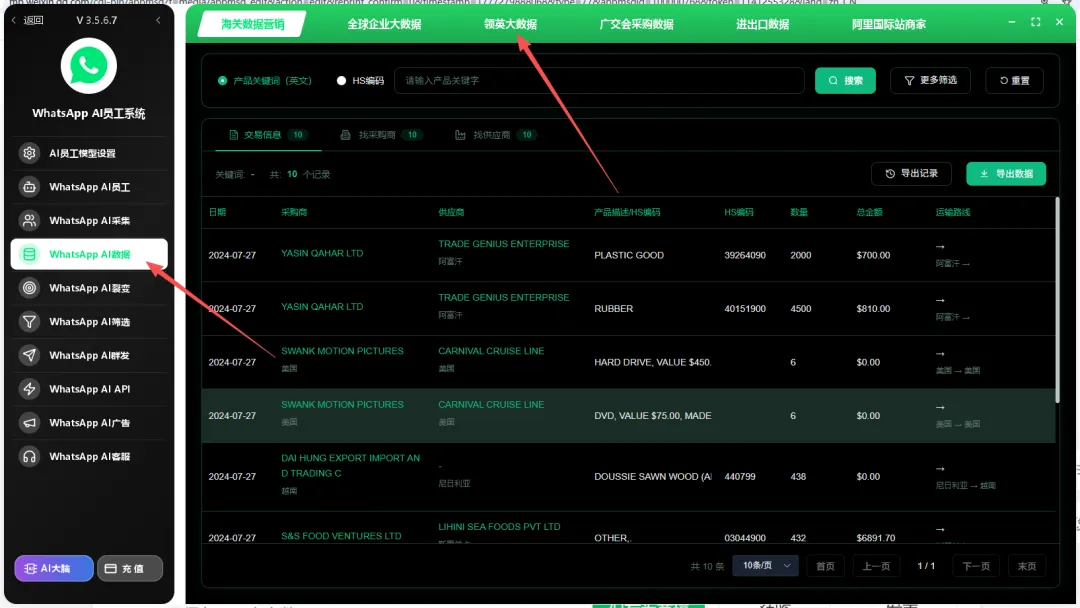Go to 首页 first page
1080x608 pixels.
point(825,566)
